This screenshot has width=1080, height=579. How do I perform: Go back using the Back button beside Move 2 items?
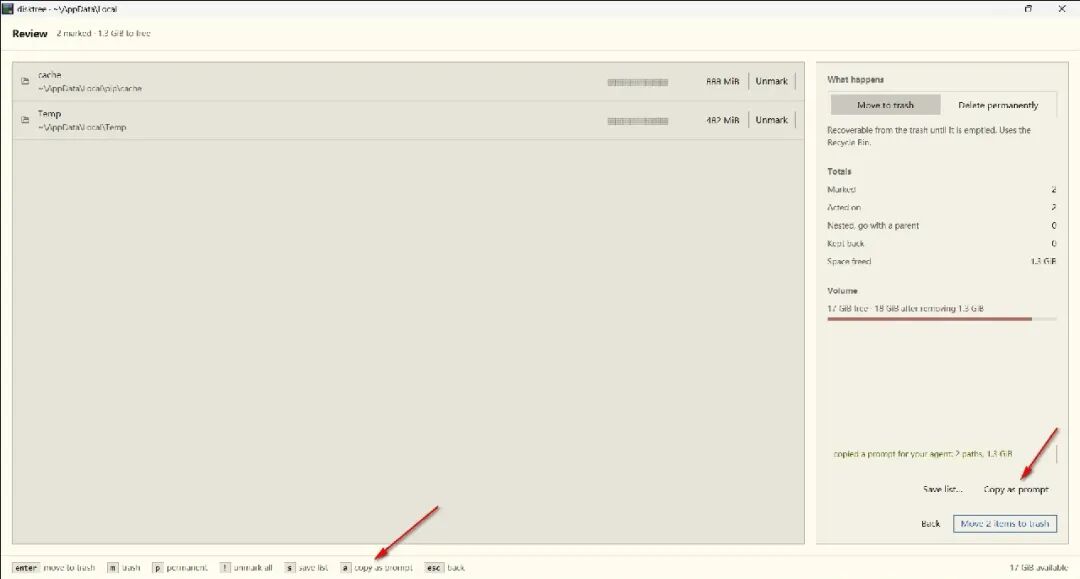click(x=931, y=523)
